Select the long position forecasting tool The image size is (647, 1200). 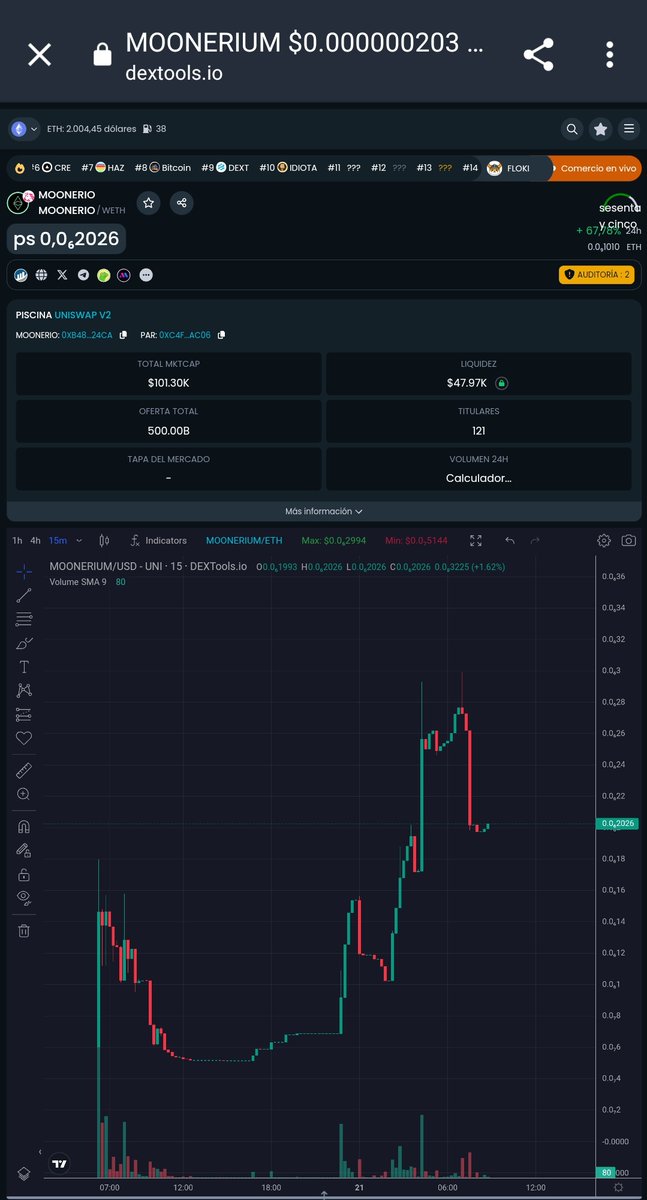pyautogui.click(x=24, y=715)
